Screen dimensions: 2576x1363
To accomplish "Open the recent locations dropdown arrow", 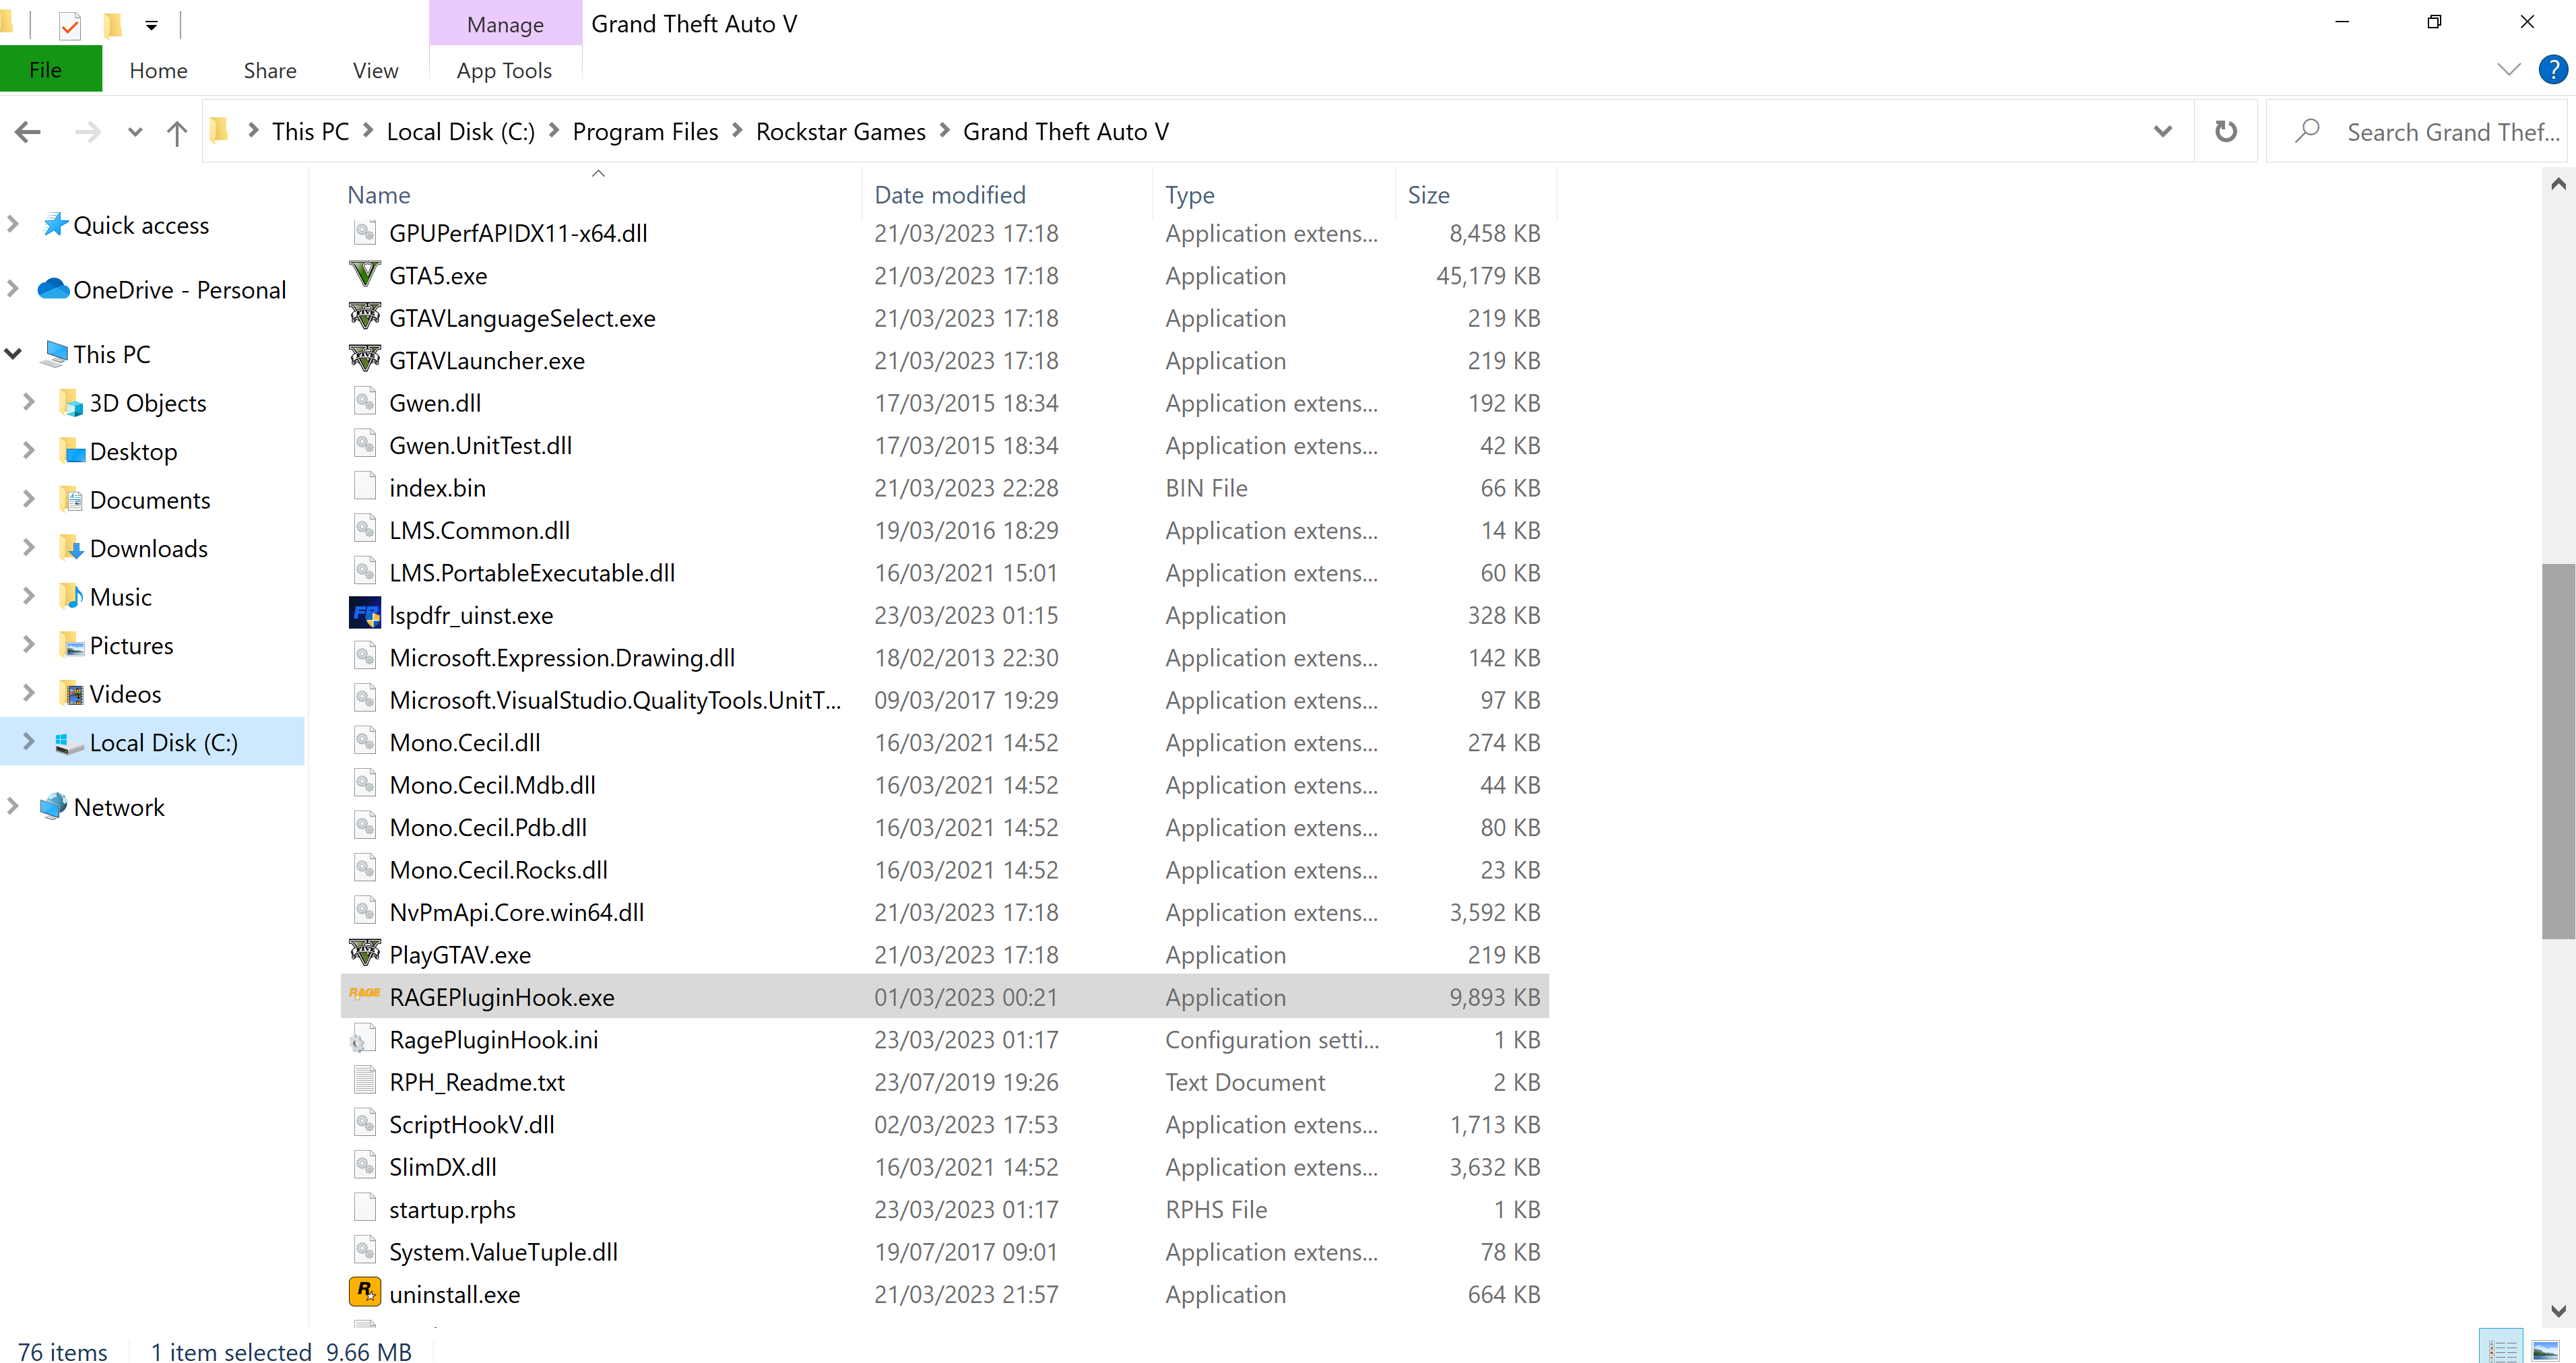I will coord(135,132).
